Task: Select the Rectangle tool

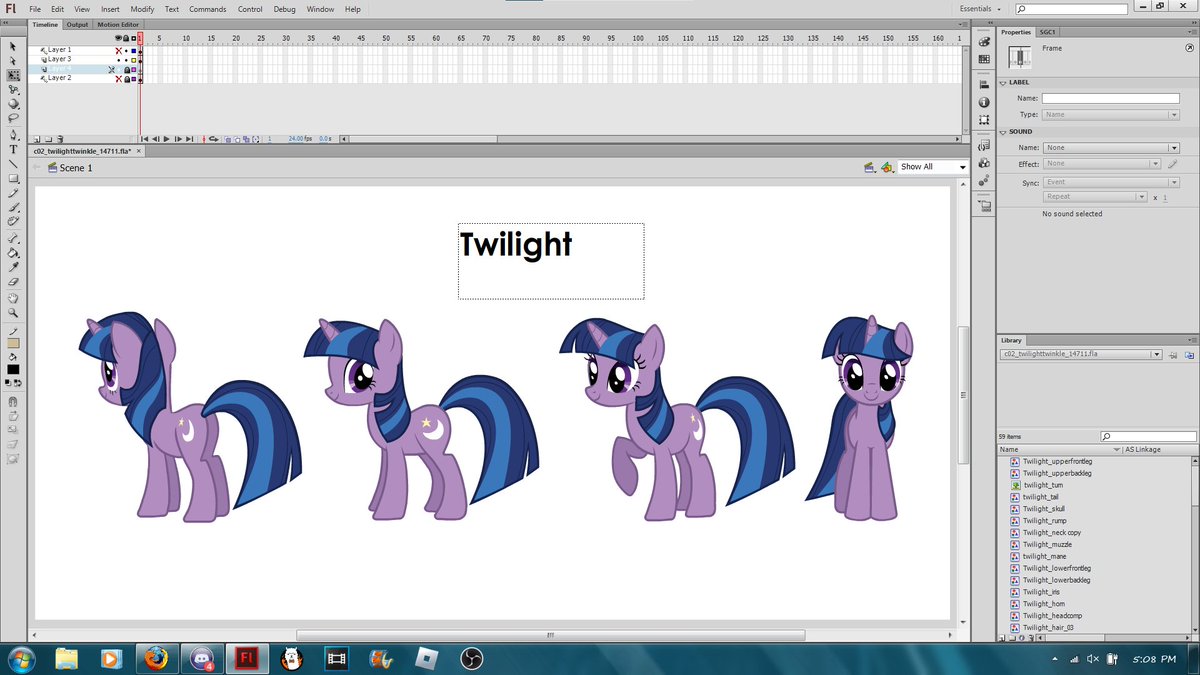Action: 13,178
